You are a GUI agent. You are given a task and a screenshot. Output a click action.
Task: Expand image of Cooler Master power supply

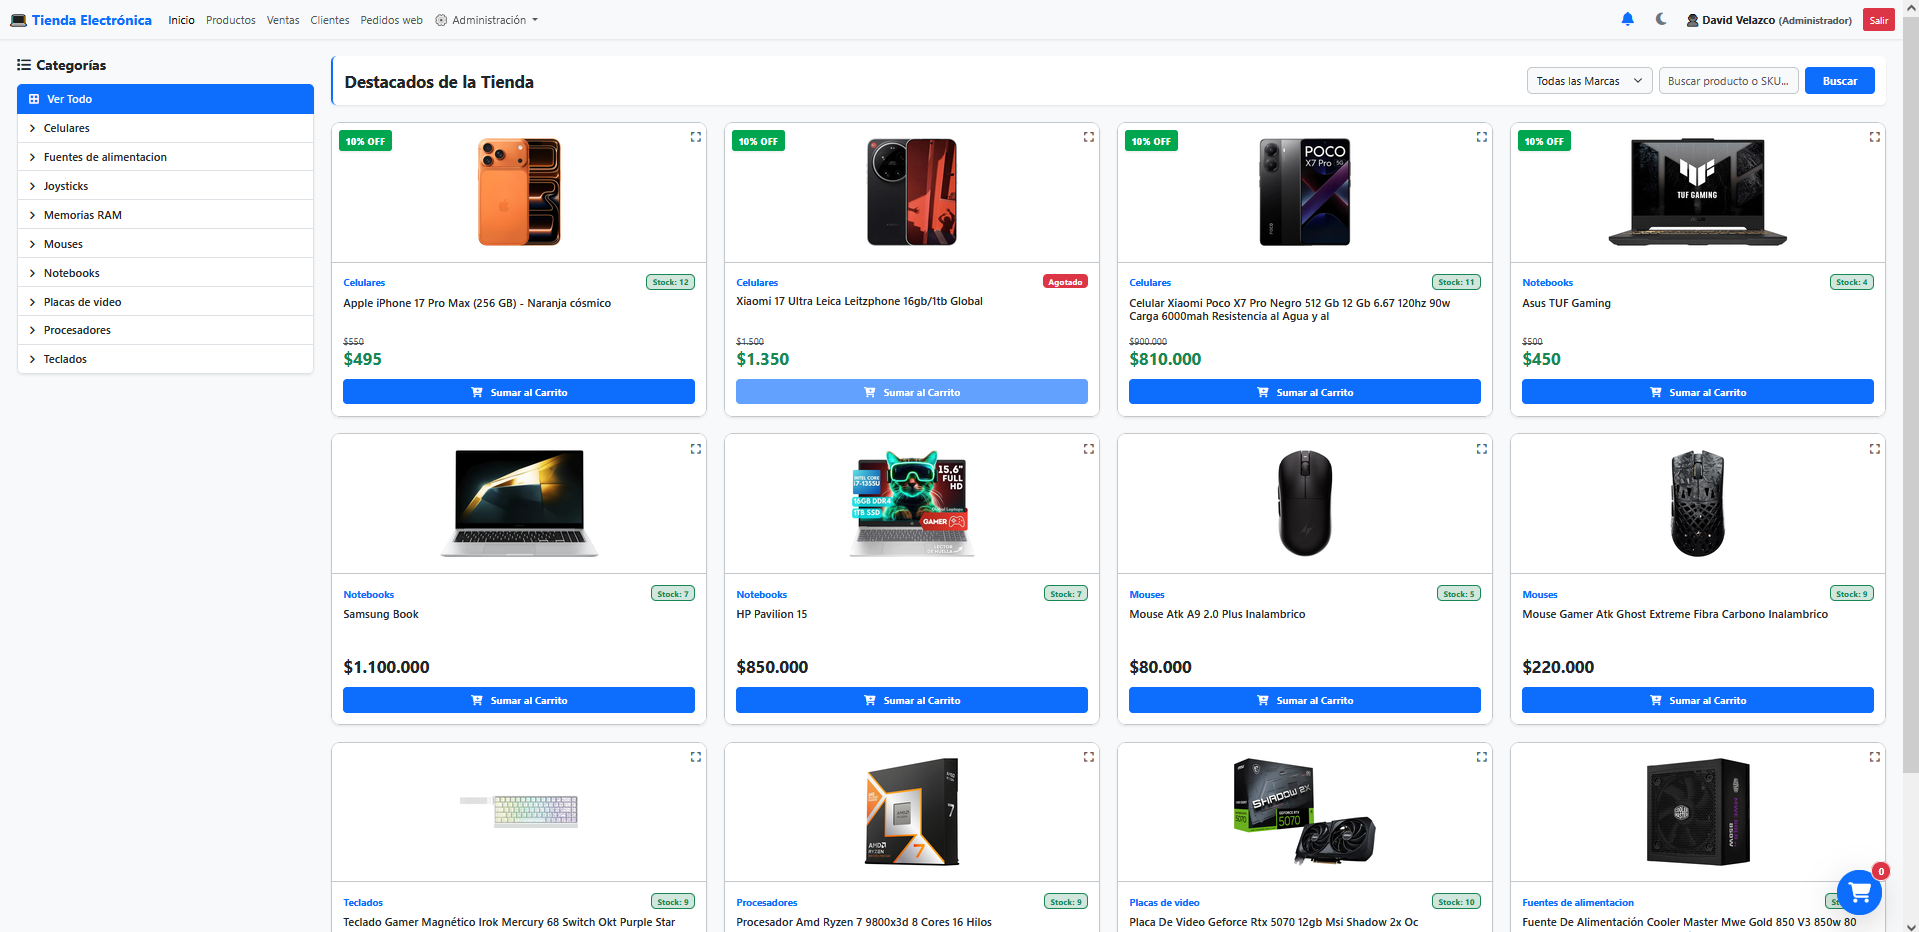[1875, 757]
